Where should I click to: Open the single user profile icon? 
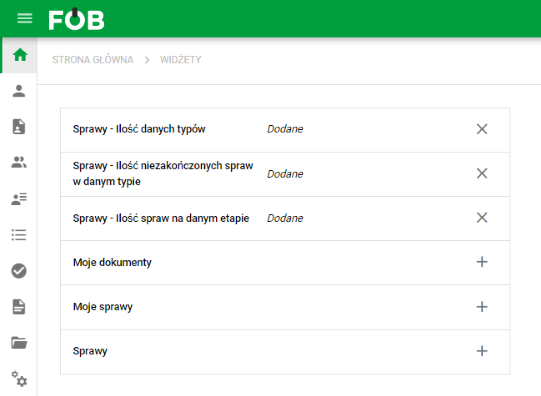point(19,91)
